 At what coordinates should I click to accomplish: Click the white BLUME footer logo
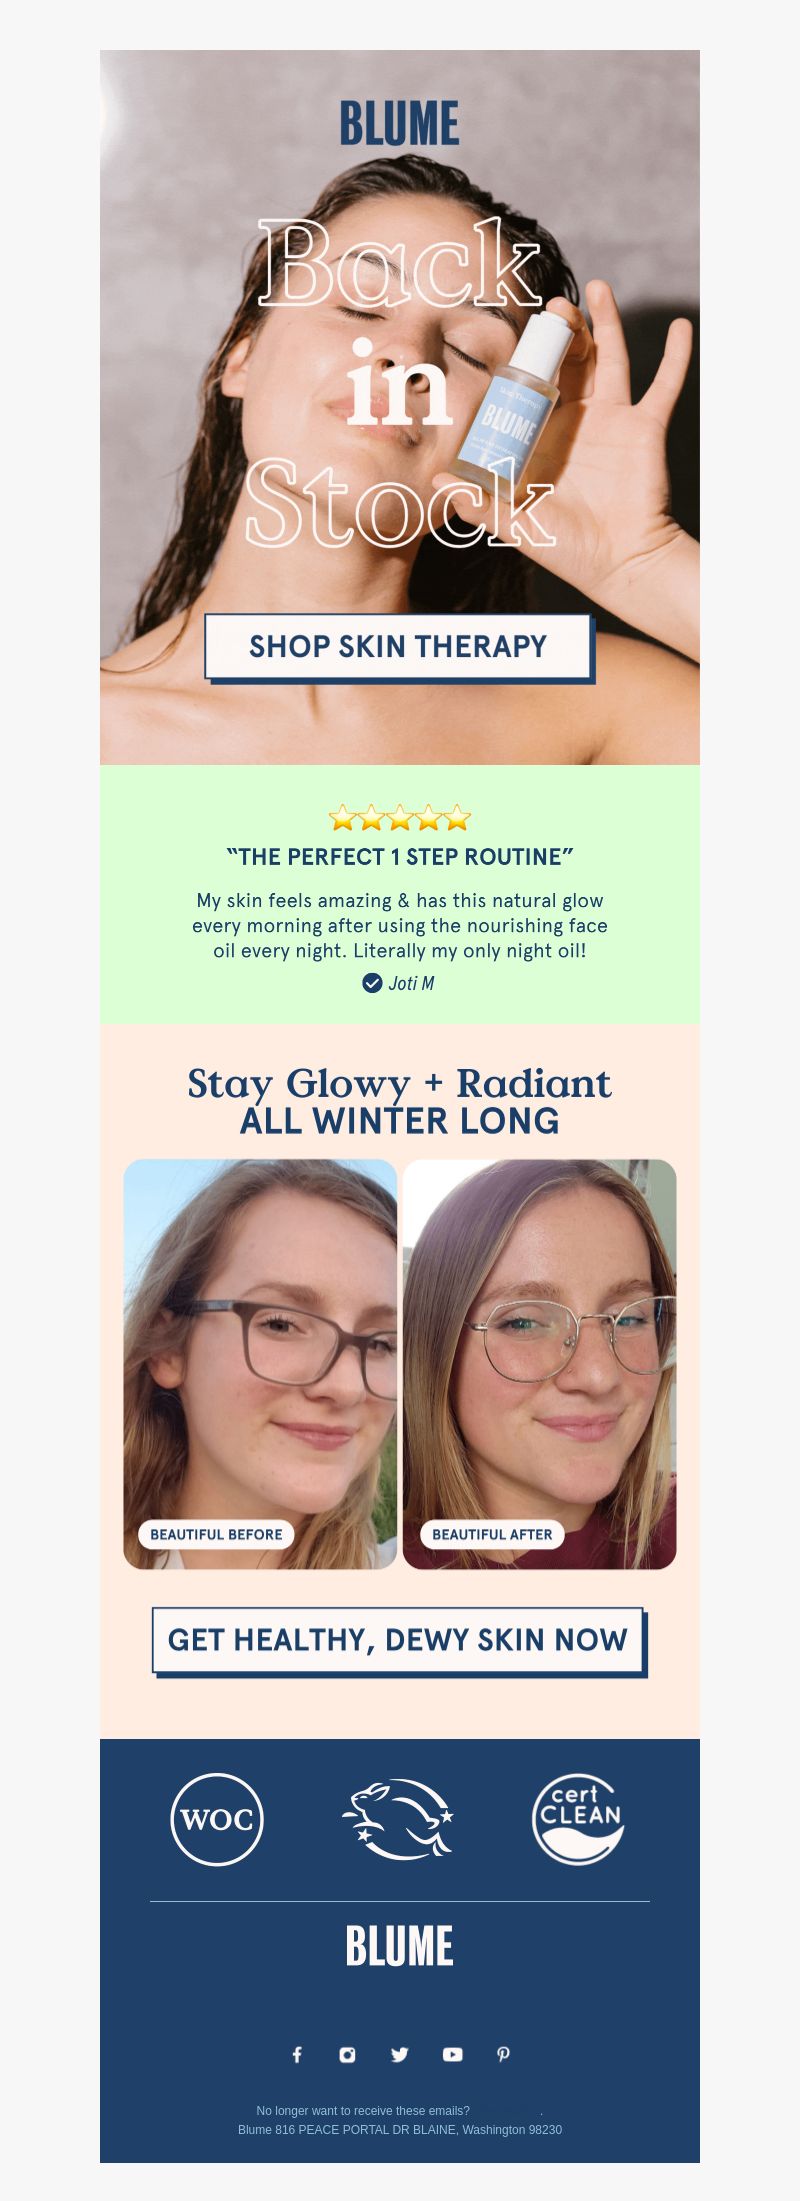click(399, 1946)
